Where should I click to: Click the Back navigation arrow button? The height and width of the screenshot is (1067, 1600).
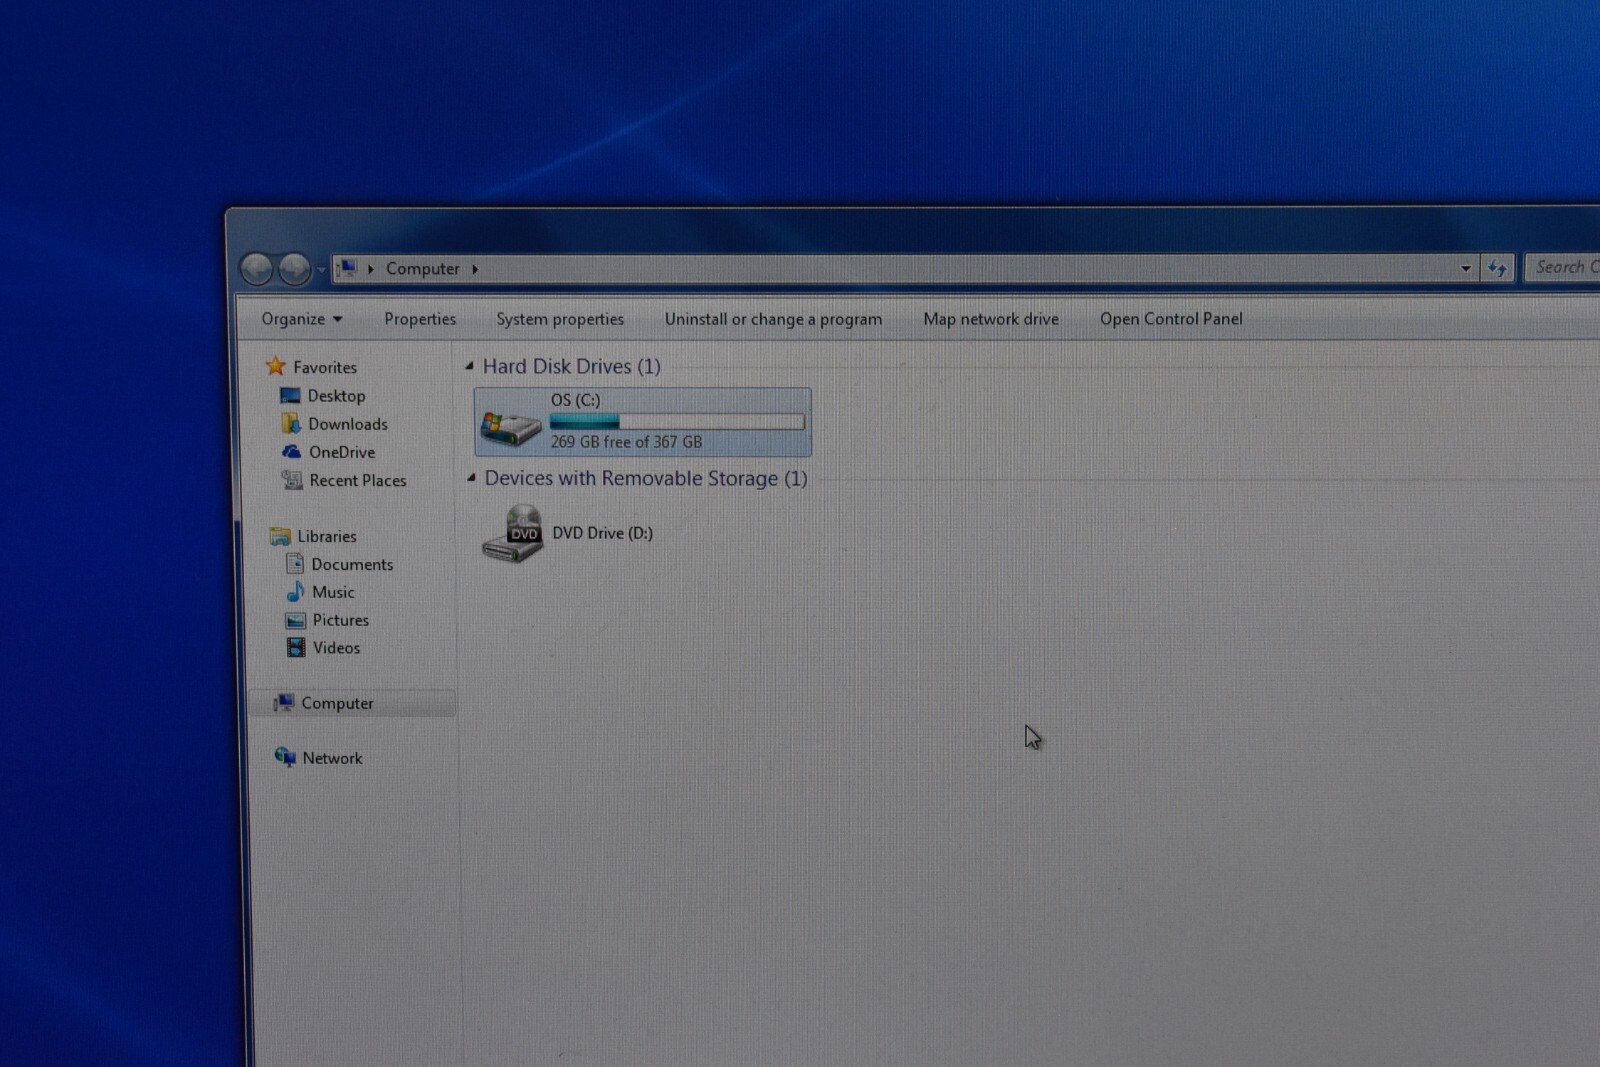pyautogui.click(x=257, y=268)
